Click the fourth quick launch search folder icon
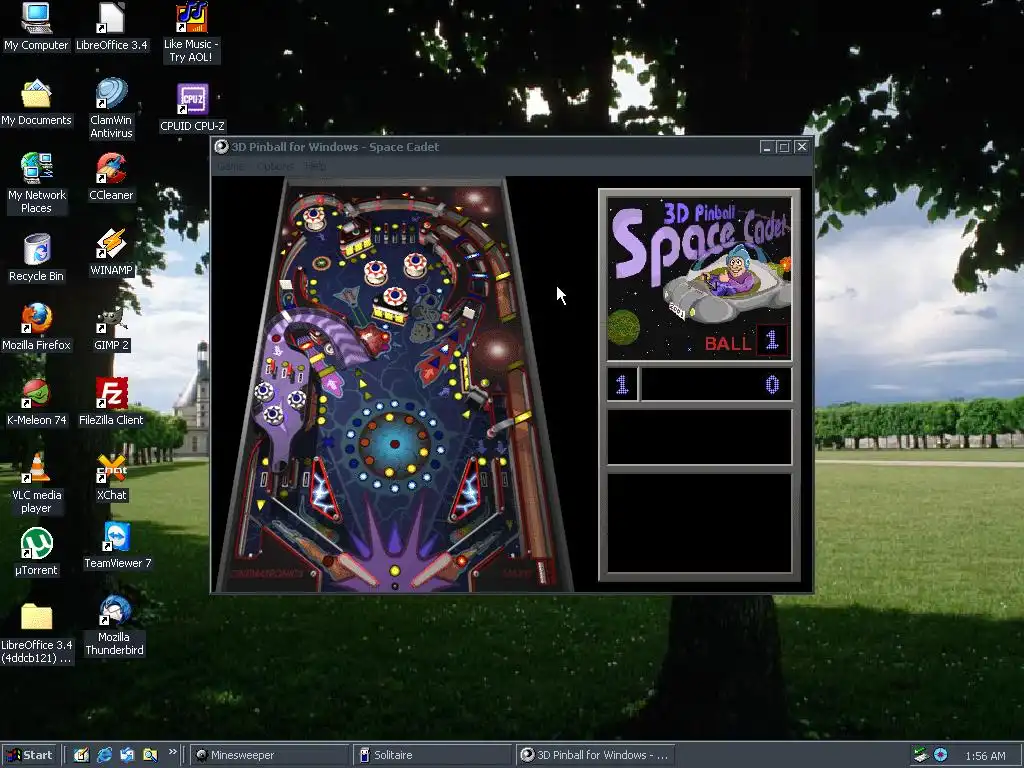This screenshot has width=1024, height=768. click(x=150, y=755)
